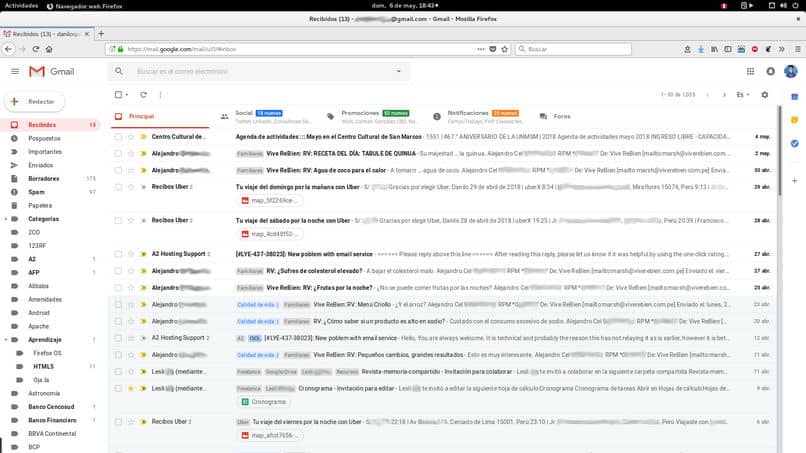The width and height of the screenshot is (806, 453).
Task: Click the search magnifier icon in Gmail
Action: pos(119,71)
